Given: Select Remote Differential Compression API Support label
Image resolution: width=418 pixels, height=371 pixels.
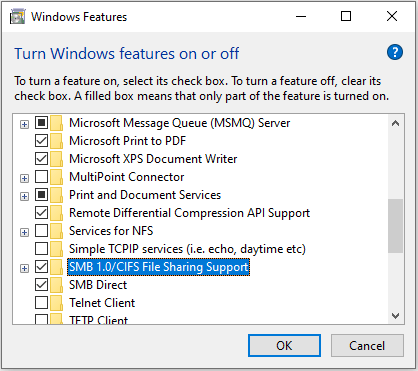Looking at the screenshot, I should tap(189, 213).
